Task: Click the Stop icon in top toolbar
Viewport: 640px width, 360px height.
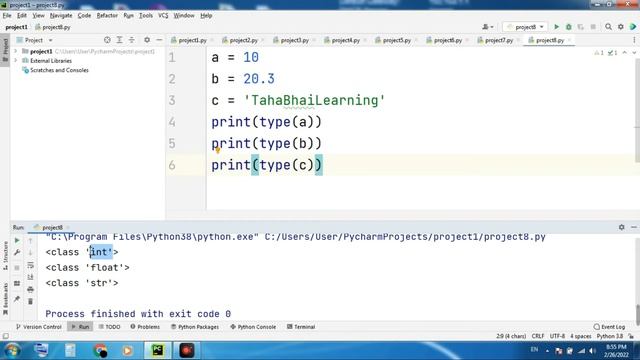Action: (593, 27)
